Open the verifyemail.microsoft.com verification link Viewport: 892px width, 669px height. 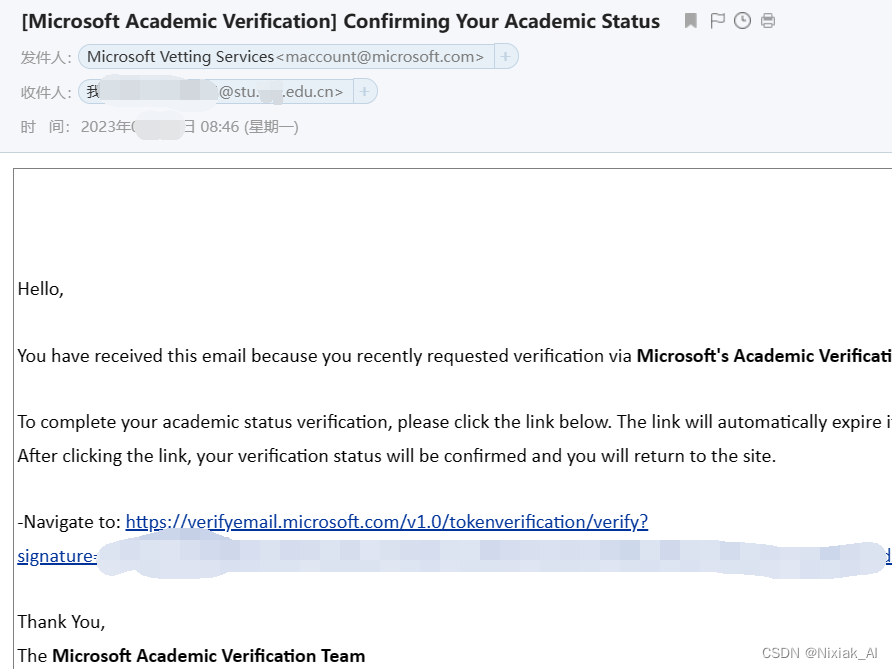pyautogui.click(x=386, y=522)
